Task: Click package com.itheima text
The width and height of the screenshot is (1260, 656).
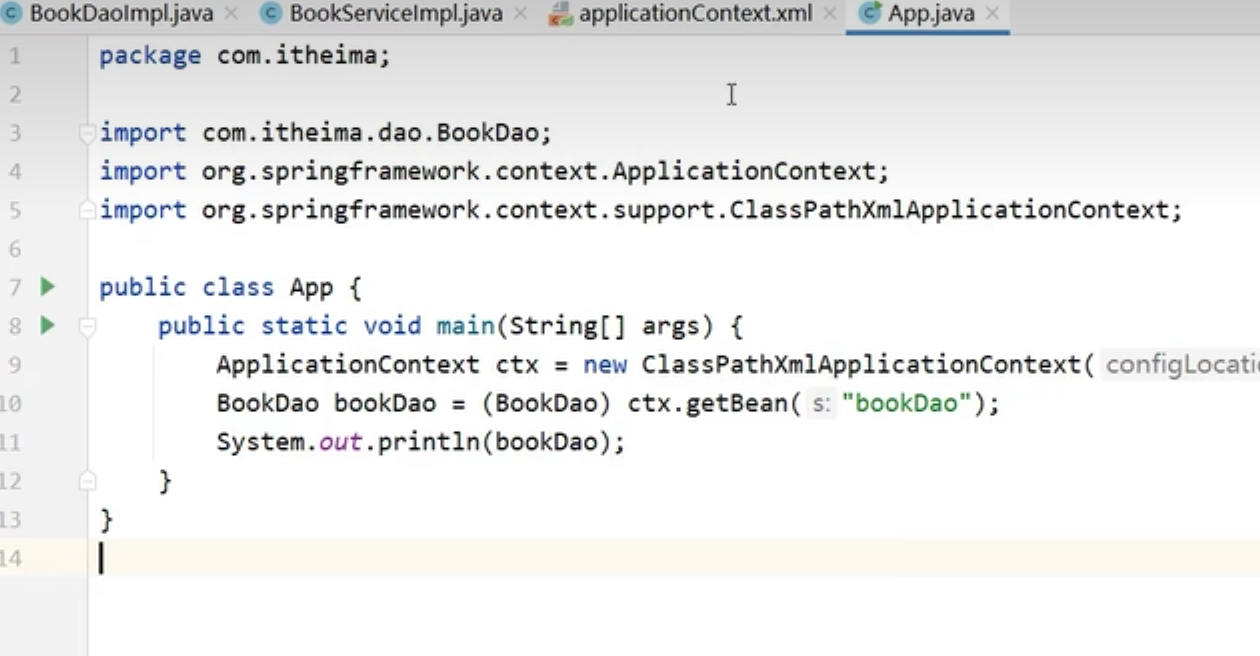Action: [244, 55]
